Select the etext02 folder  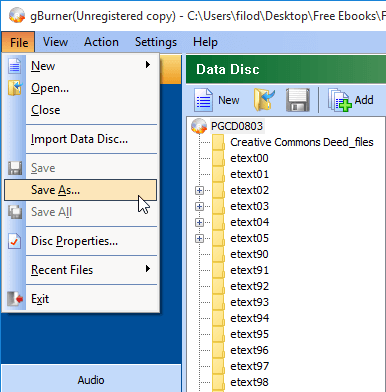pos(249,190)
